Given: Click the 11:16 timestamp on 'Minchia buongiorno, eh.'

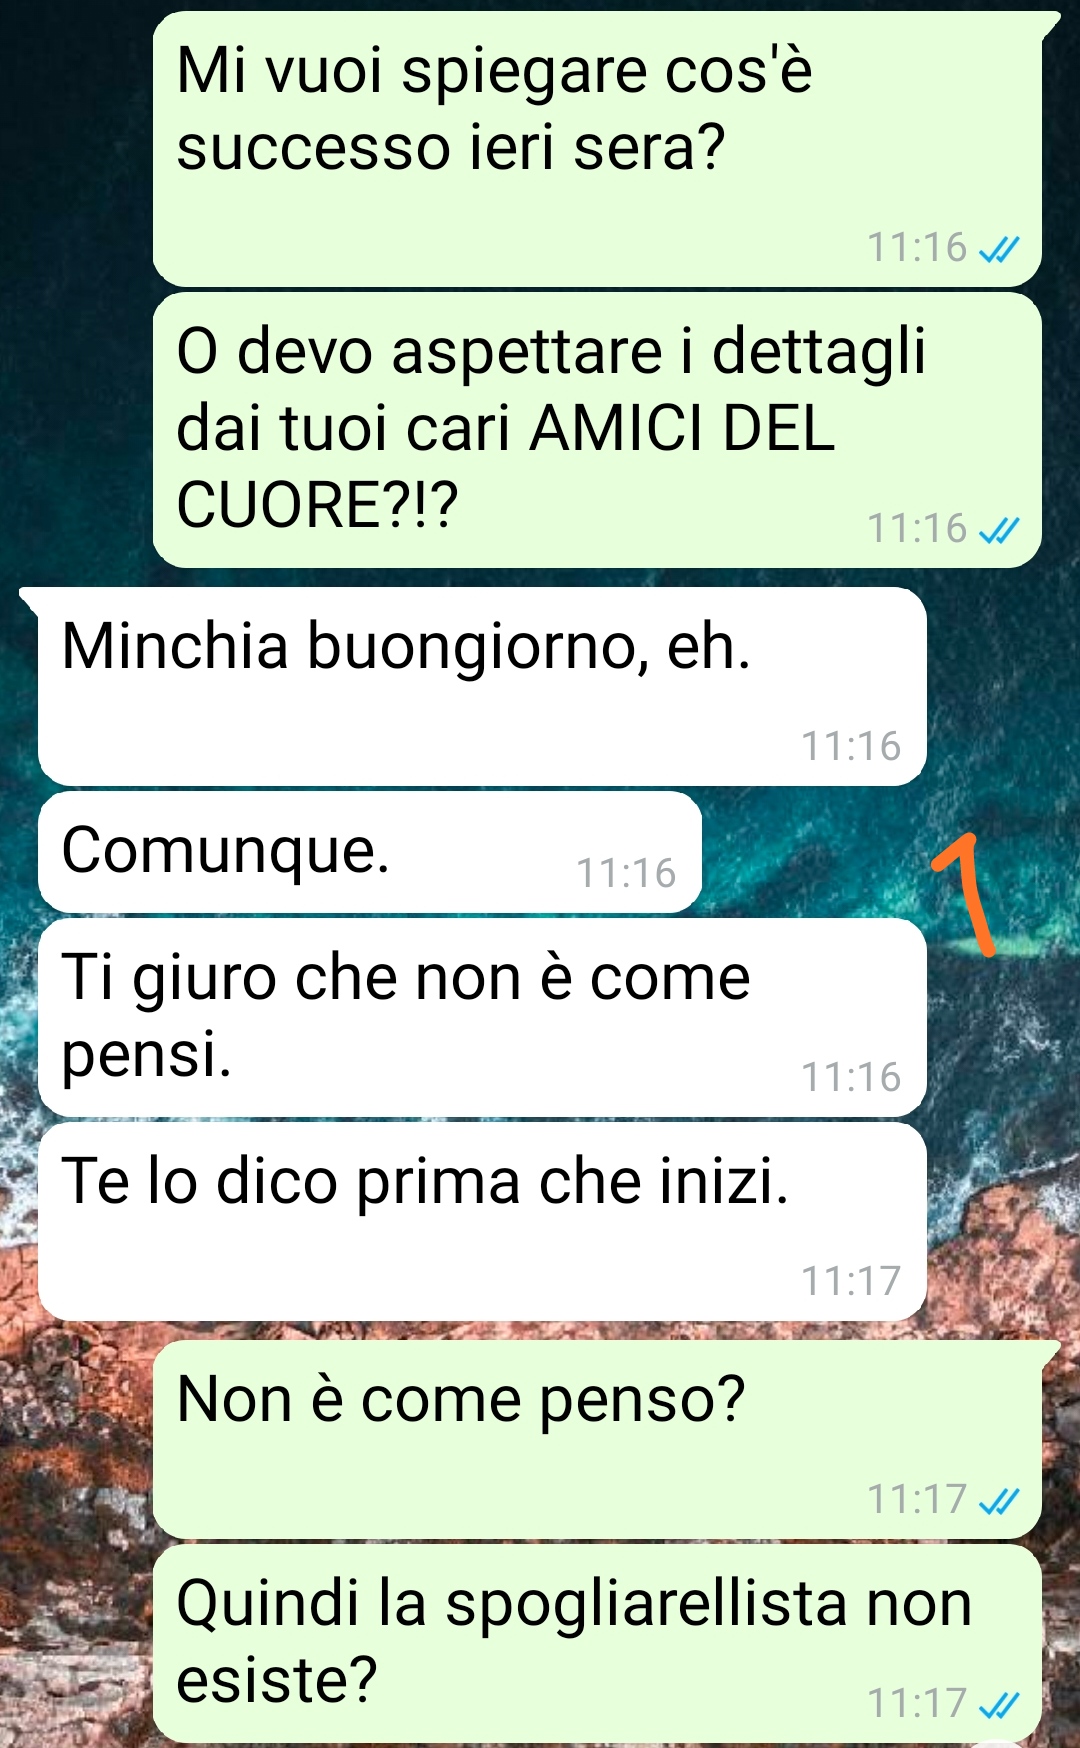Looking at the screenshot, I should pyautogui.click(x=851, y=746).
